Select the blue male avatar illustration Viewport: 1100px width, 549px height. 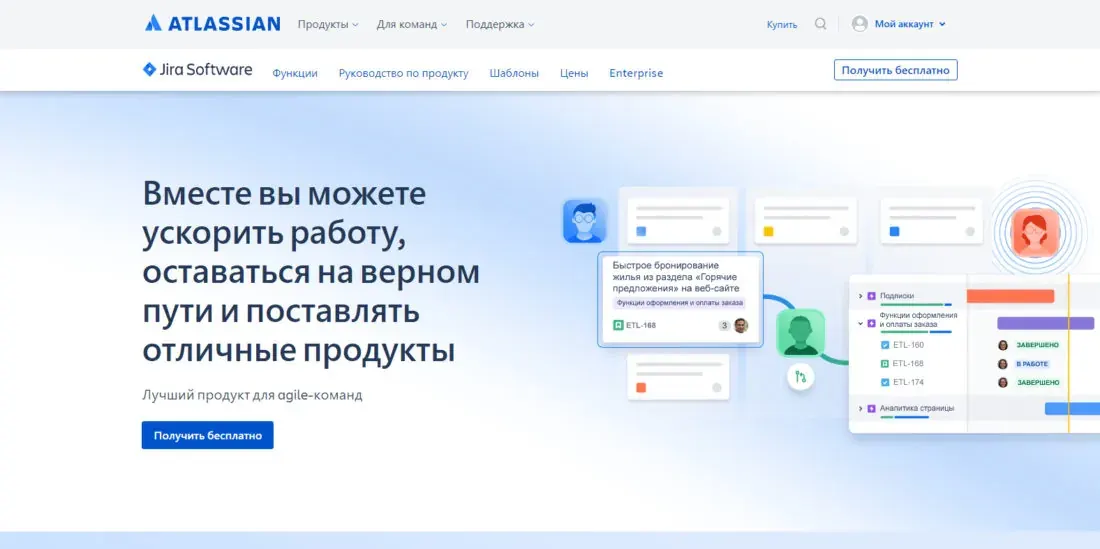(584, 221)
